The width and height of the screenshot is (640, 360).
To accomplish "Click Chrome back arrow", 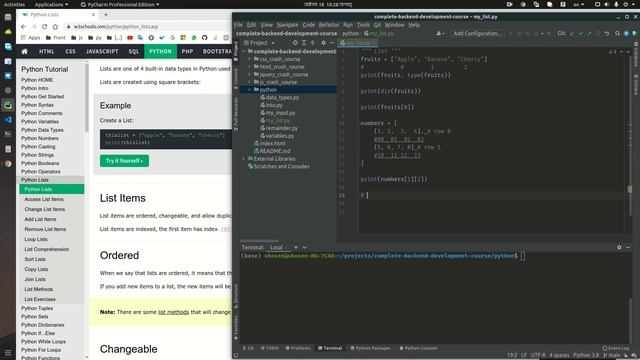I will [23, 27].
